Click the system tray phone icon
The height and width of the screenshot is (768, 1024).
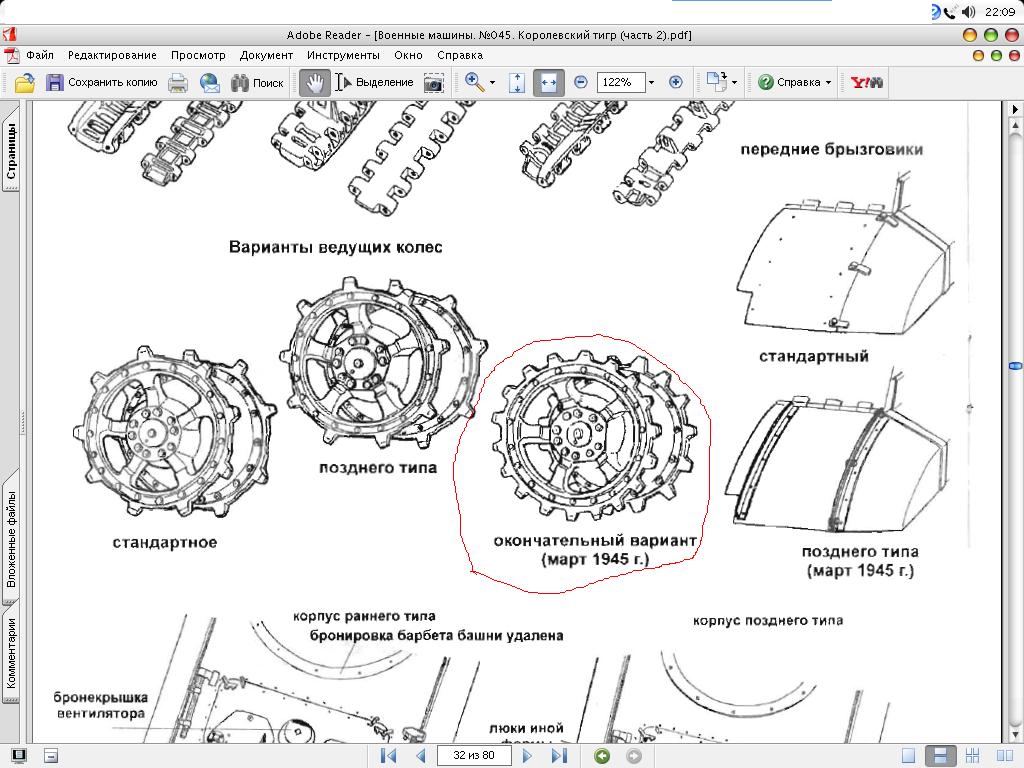[x=950, y=12]
